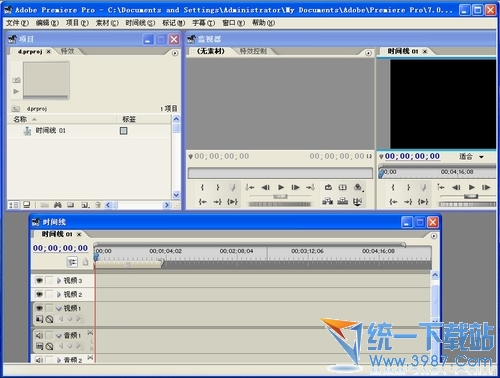Step forward one frame in Source monitor
The height and width of the screenshot is (378, 500).
coord(295,187)
